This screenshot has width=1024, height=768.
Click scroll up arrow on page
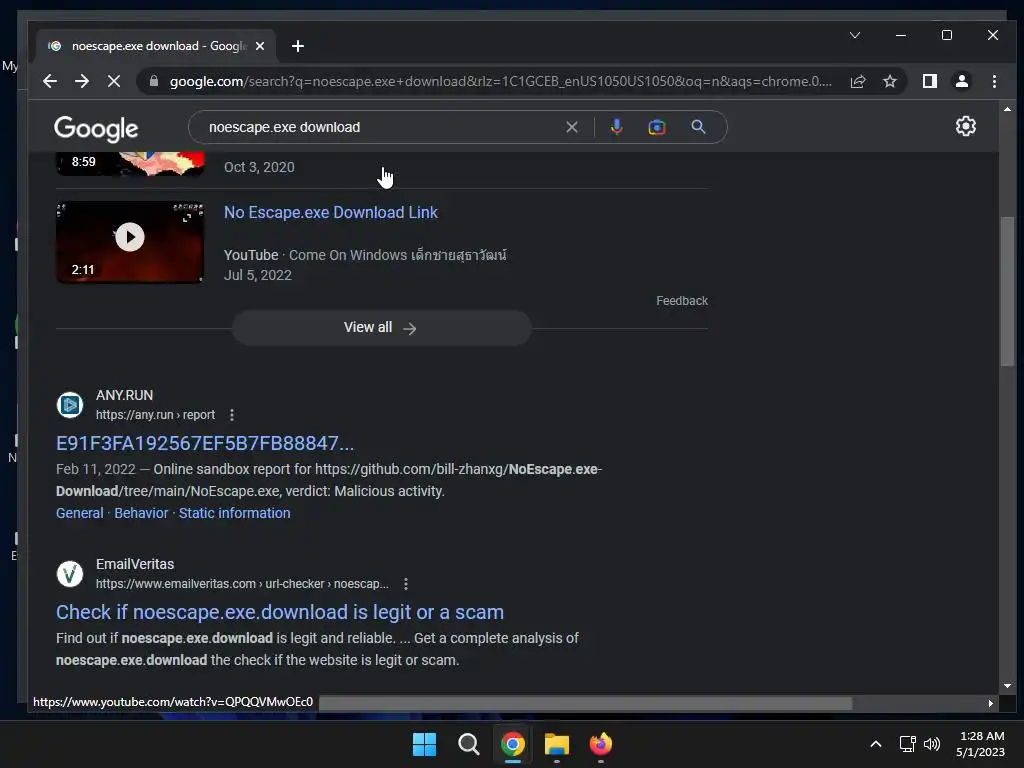[1006, 109]
